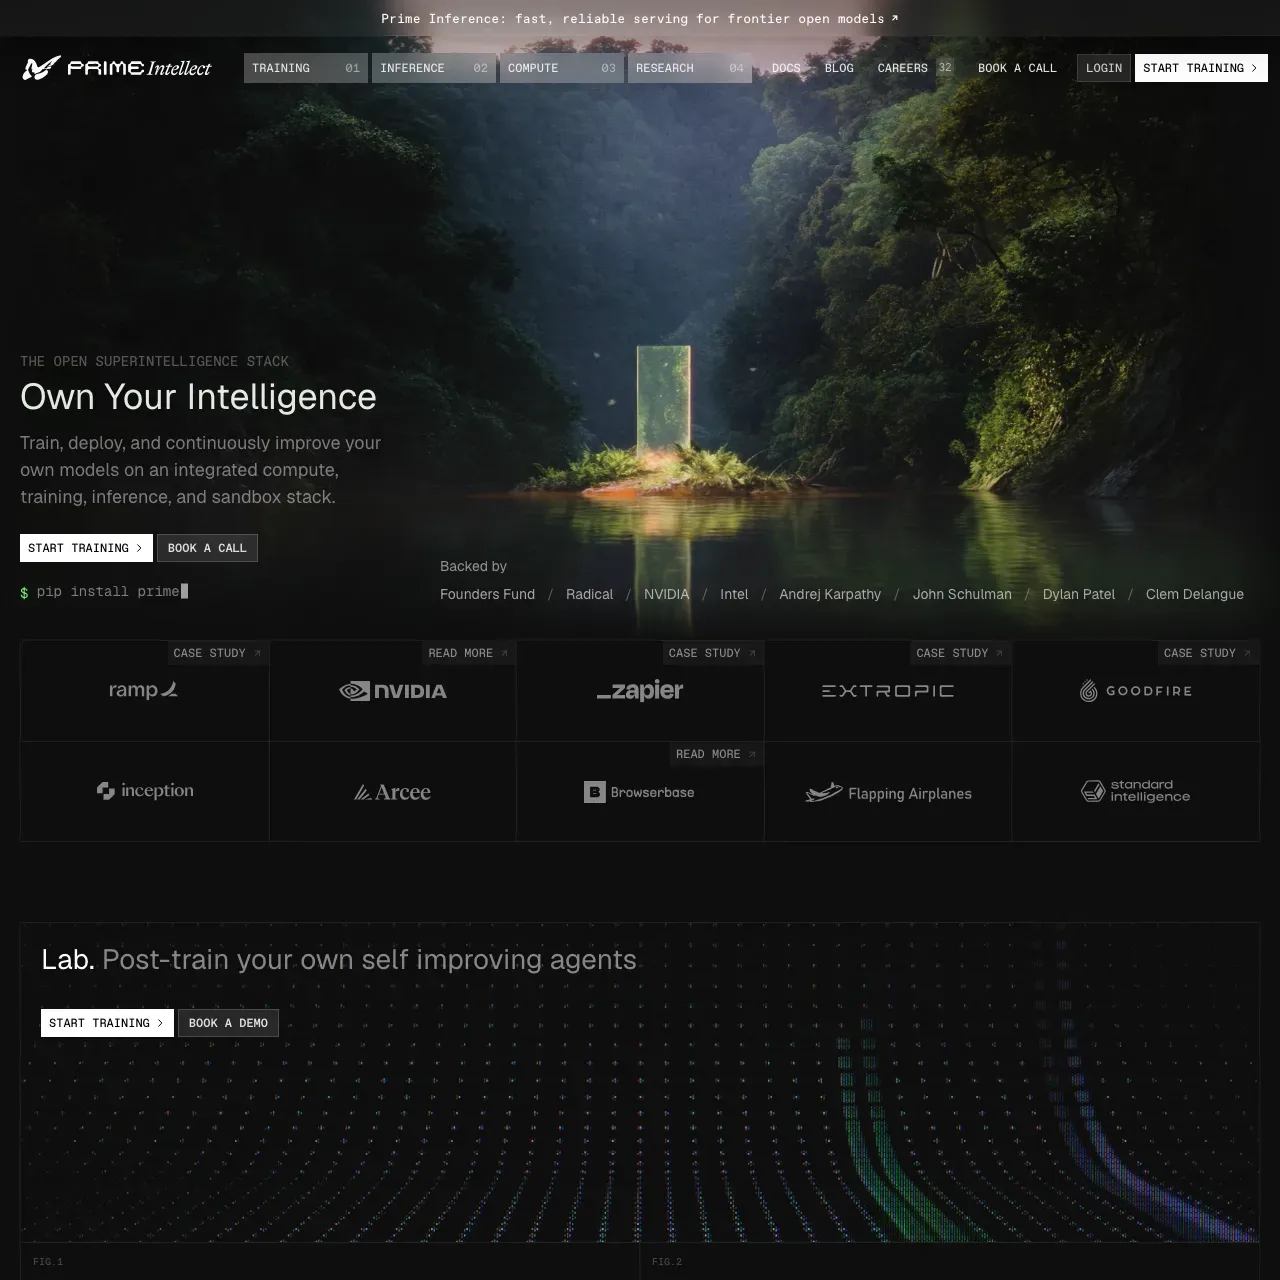The height and width of the screenshot is (1280, 1280).
Task: Open the ramp case study logo
Action: pyautogui.click(x=143, y=690)
